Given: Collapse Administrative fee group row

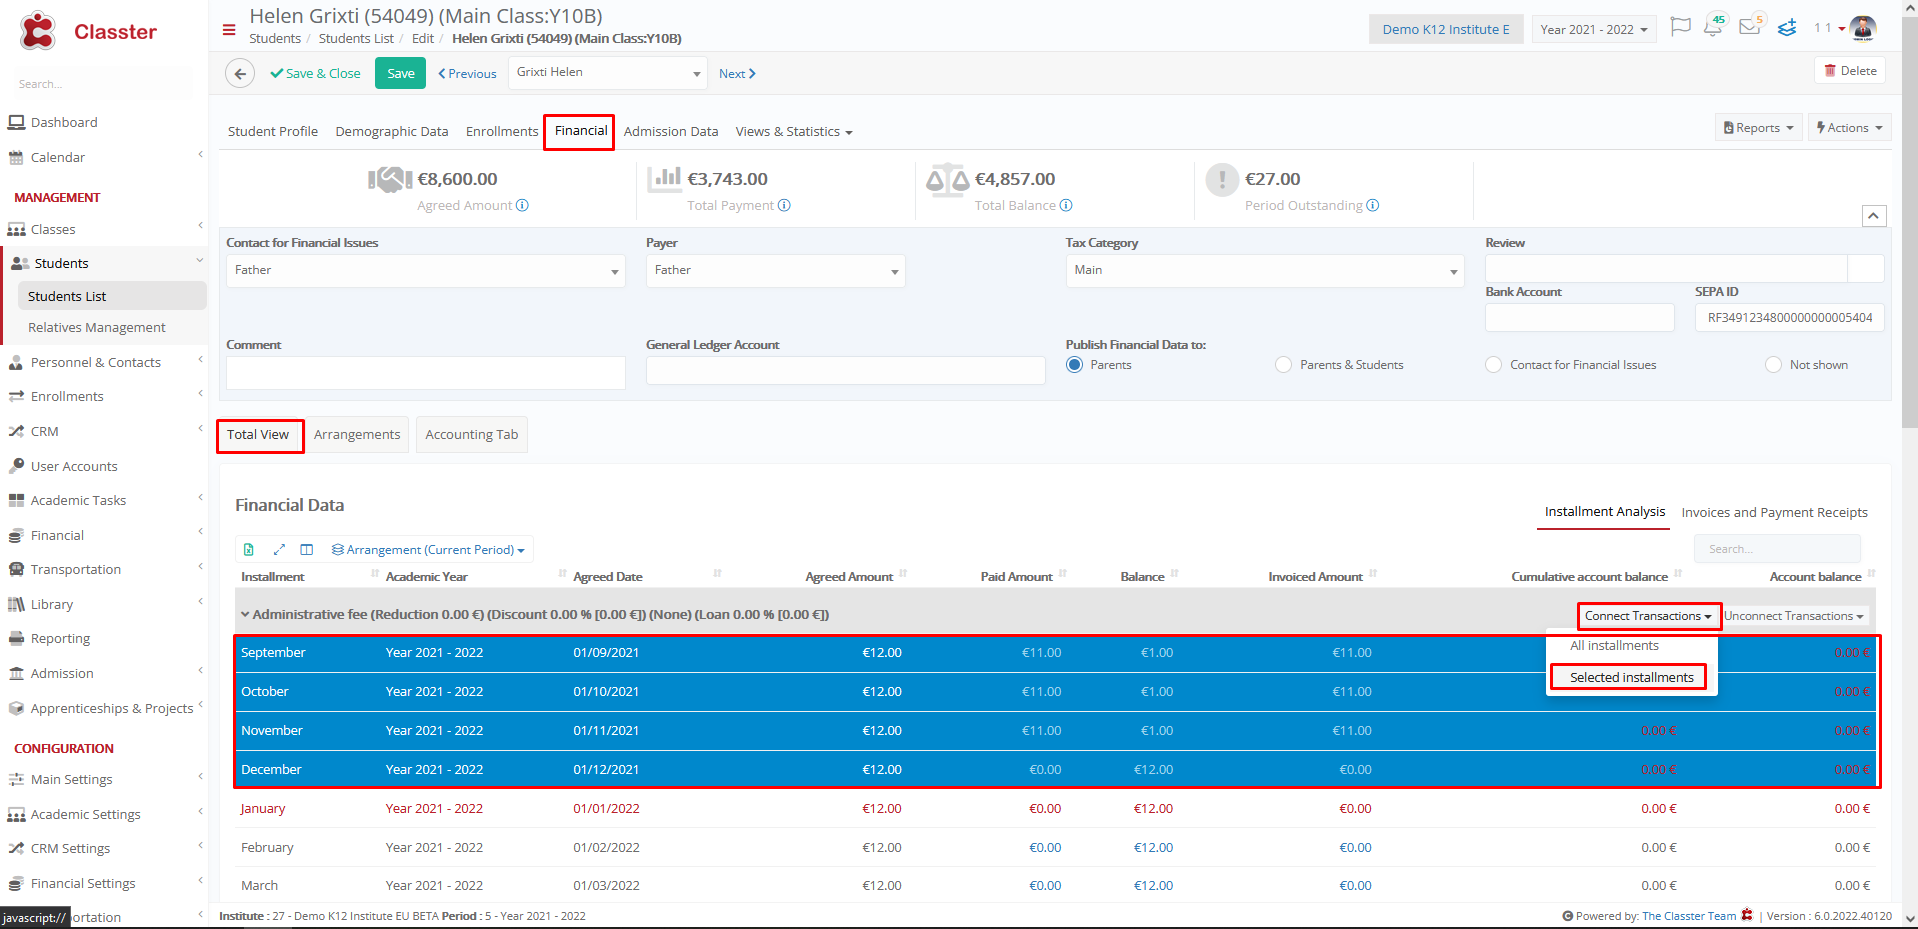Looking at the screenshot, I should pyautogui.click(x=245, y=614).
